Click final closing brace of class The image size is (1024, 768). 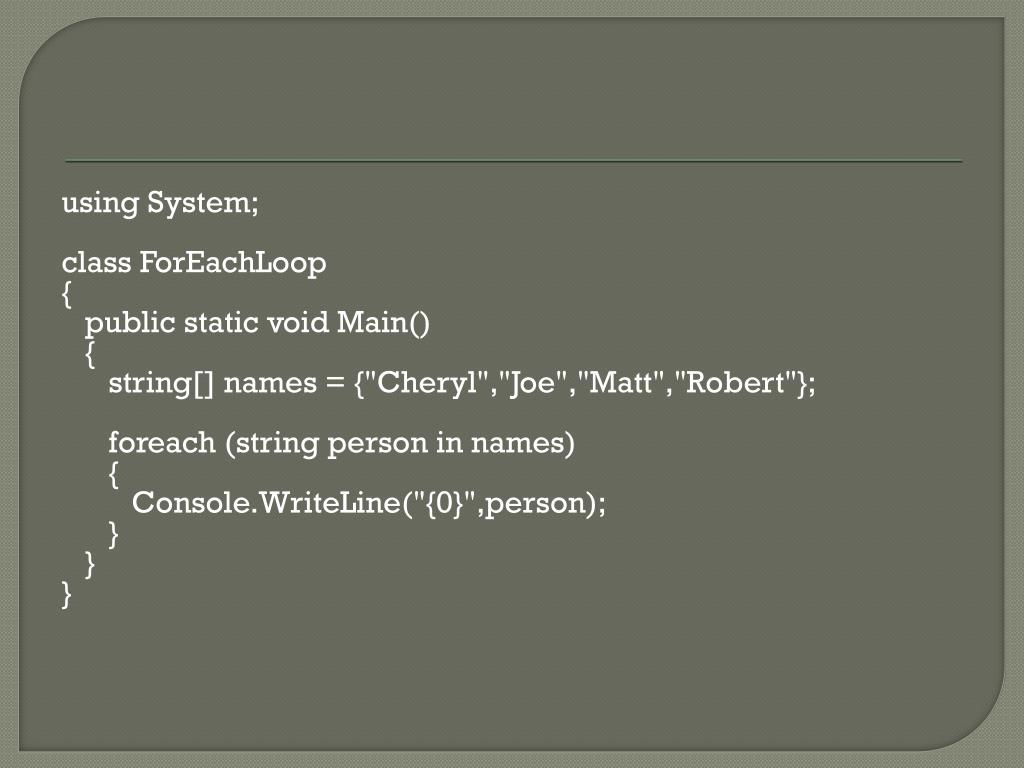66,594
